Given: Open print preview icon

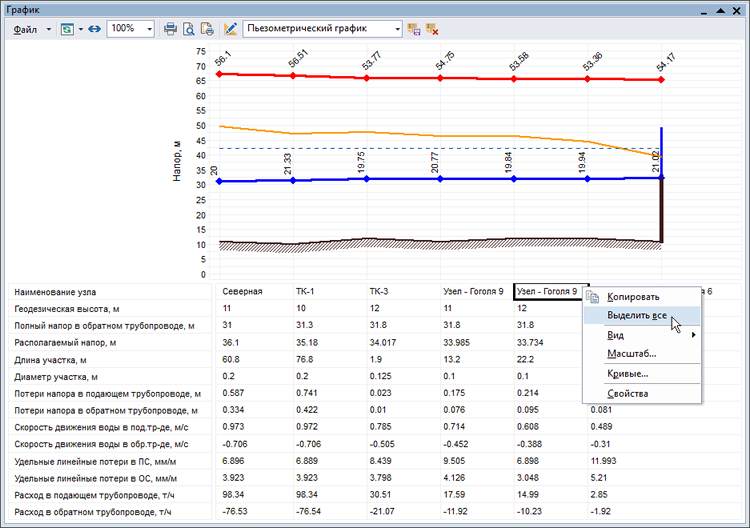Looking at the screenshot, I should [x=189, y=29].
